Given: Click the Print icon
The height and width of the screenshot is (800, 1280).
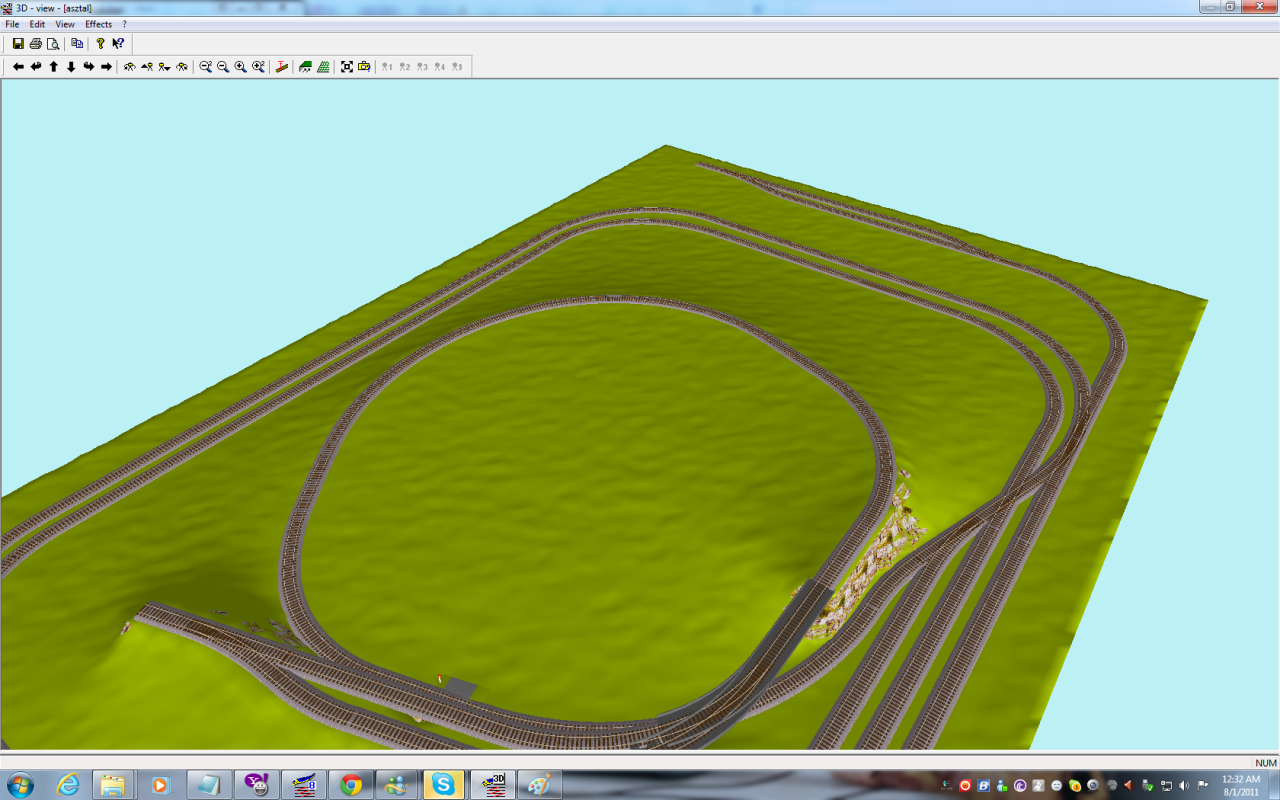Looking at the screenshot, I should pos(36,44).
